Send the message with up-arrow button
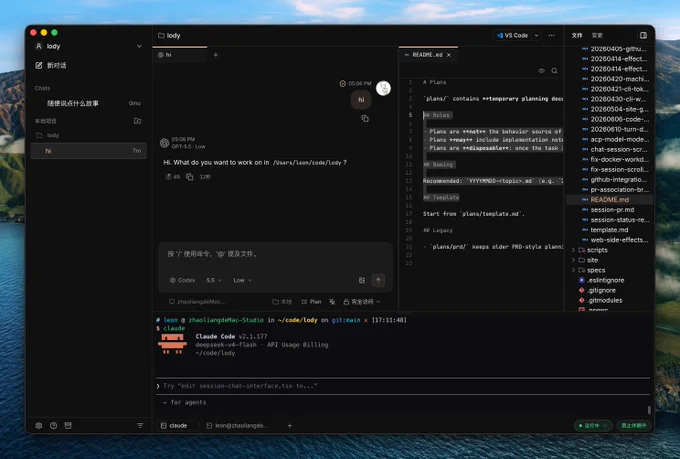The width and height of the screenshot is (680, 459). coord(378,280)
